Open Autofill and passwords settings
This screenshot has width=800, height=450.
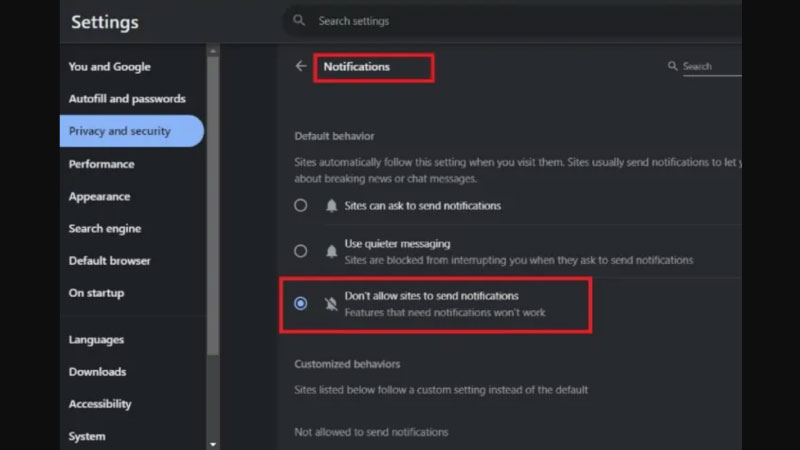[x=127, y=99]
